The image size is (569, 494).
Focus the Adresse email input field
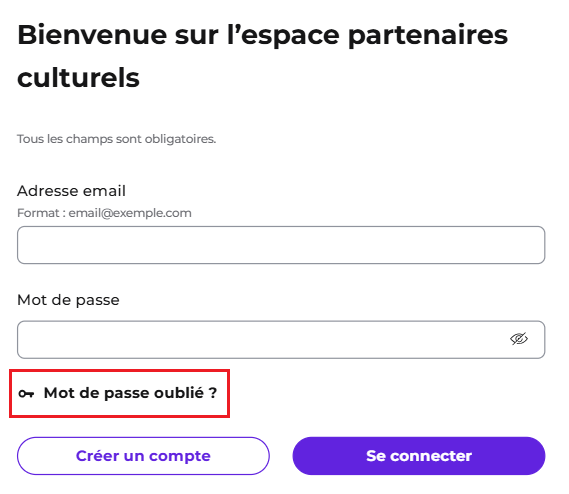click(x=281, y=245)
